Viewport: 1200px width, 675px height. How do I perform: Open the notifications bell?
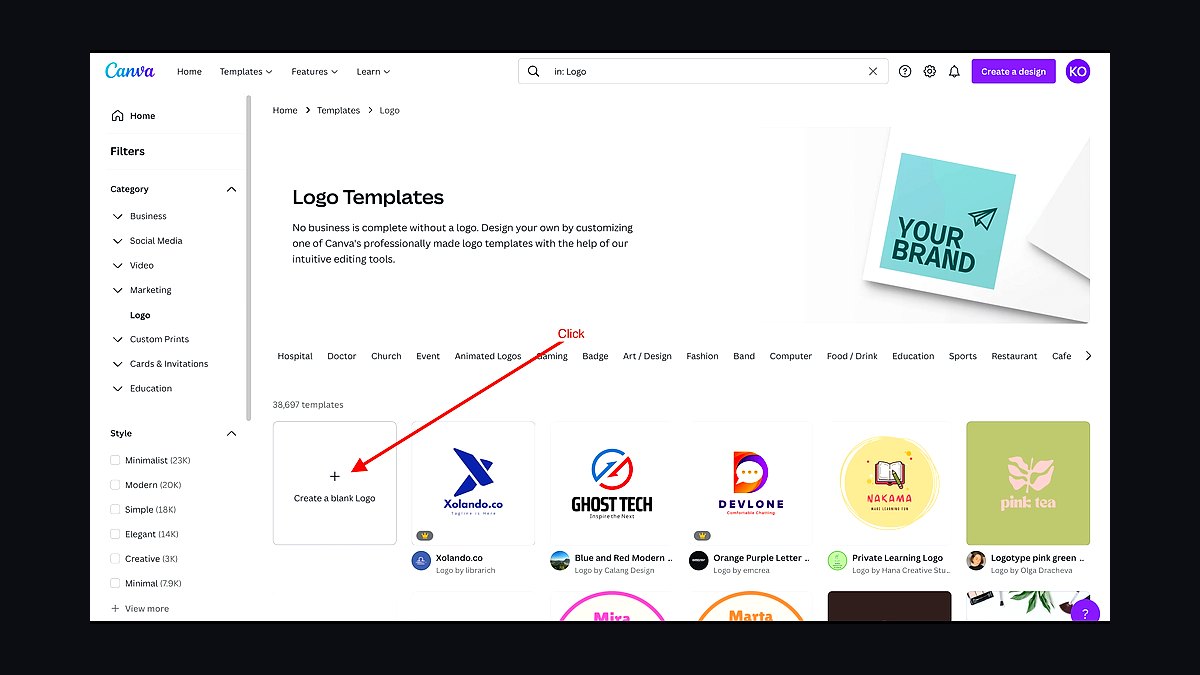954,71
